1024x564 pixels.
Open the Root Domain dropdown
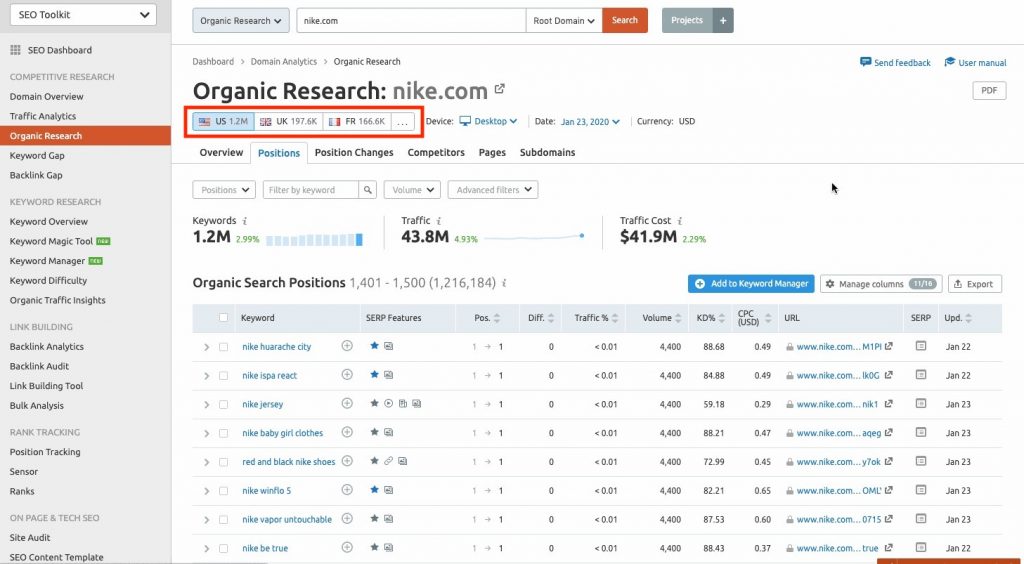point(564,20)
